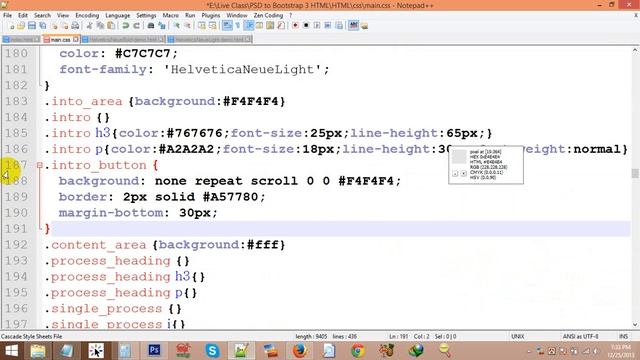Switch to the main.css tab

[x=60, y=40]
